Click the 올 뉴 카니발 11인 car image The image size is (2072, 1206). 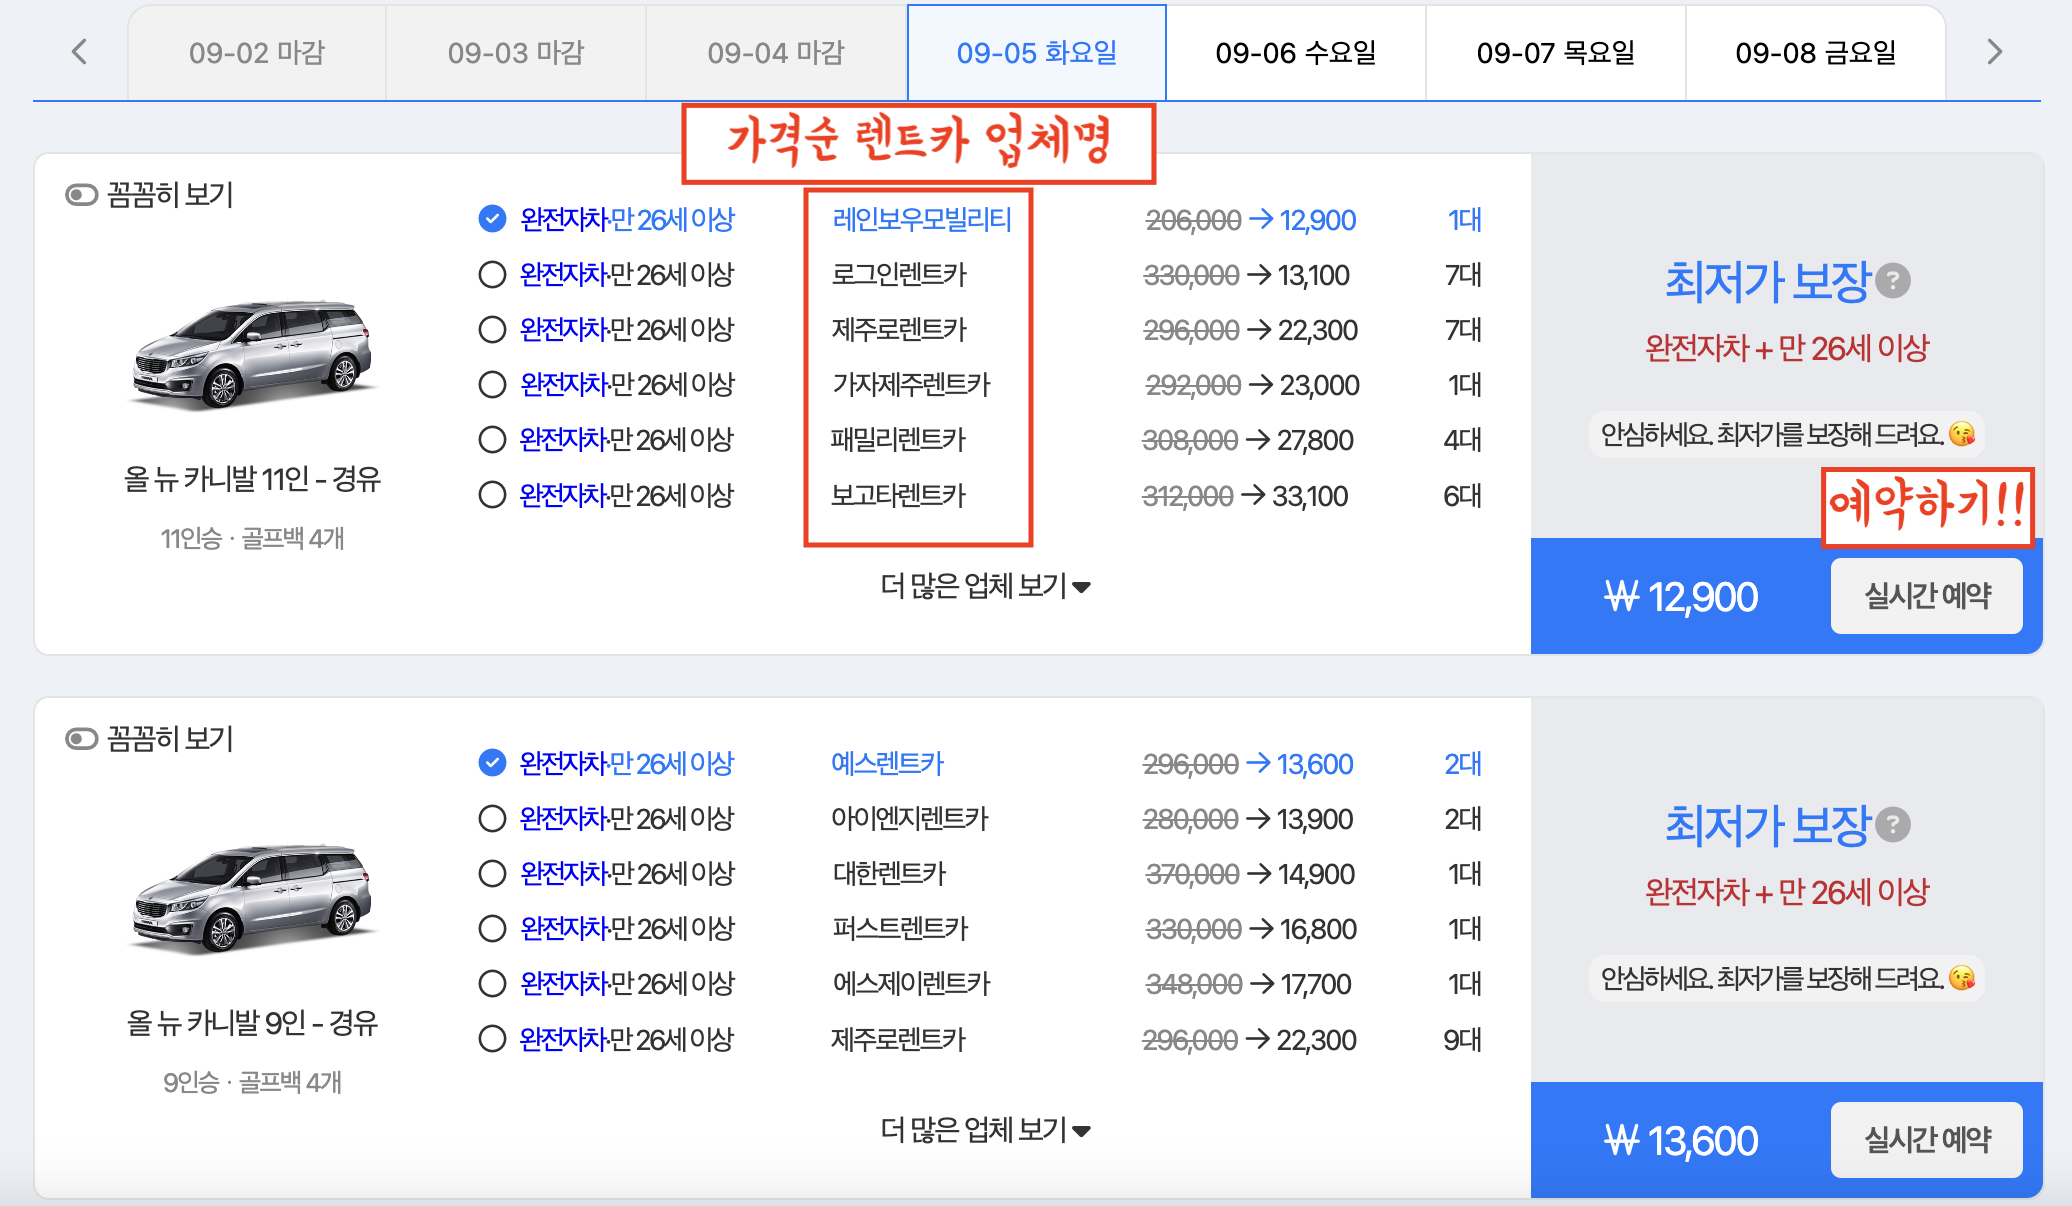tap(252, 353)
